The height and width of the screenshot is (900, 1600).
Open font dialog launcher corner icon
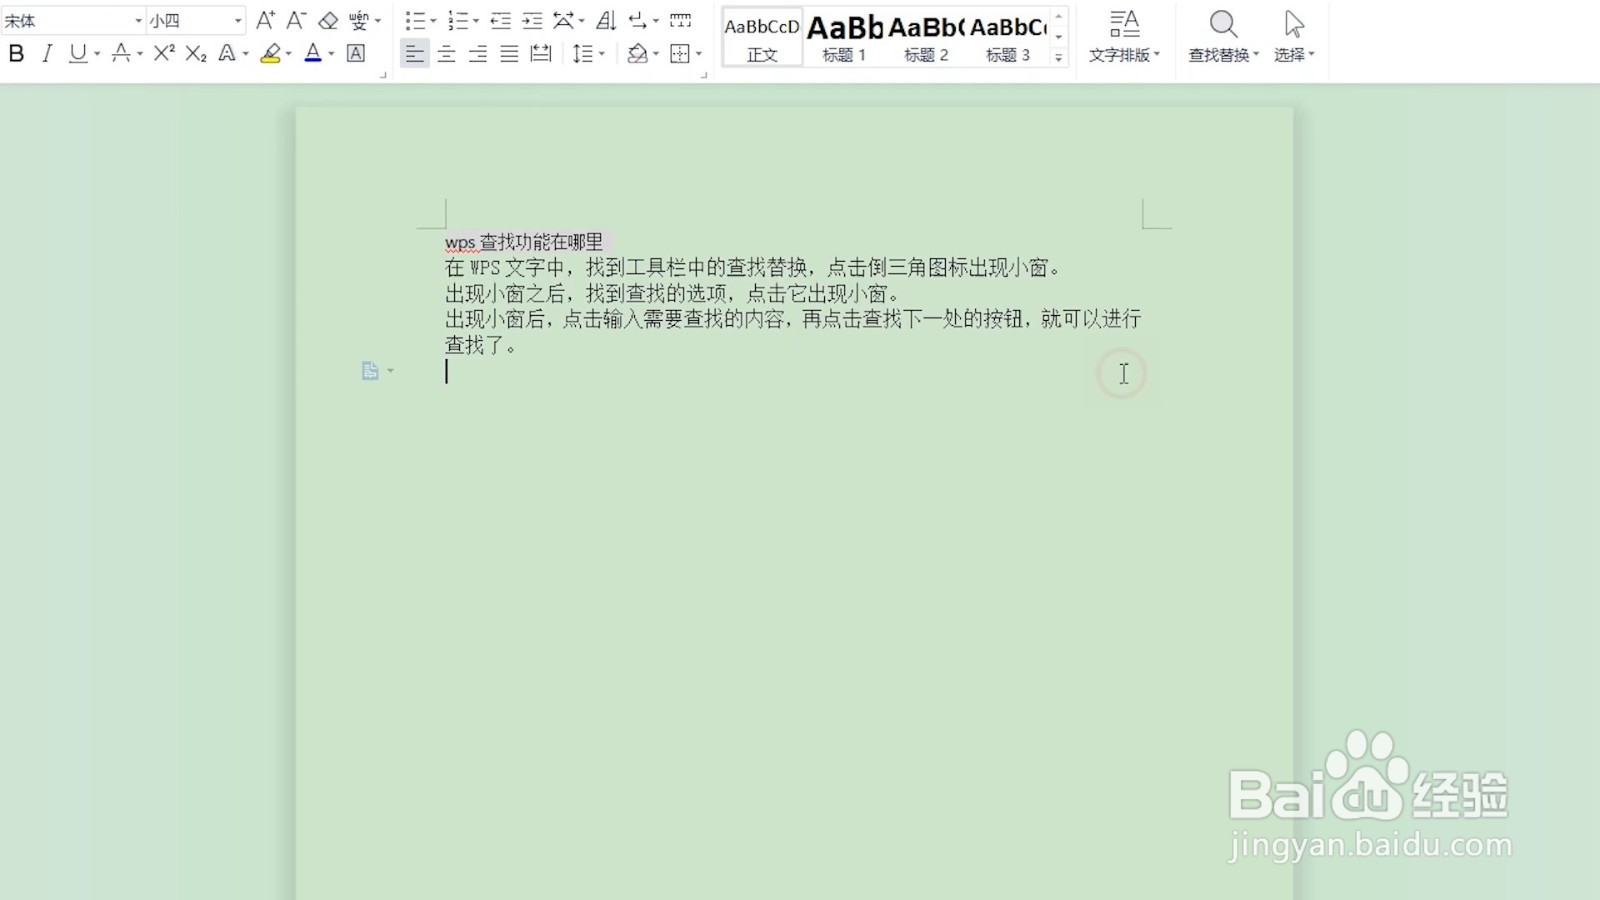pos(383,75)
